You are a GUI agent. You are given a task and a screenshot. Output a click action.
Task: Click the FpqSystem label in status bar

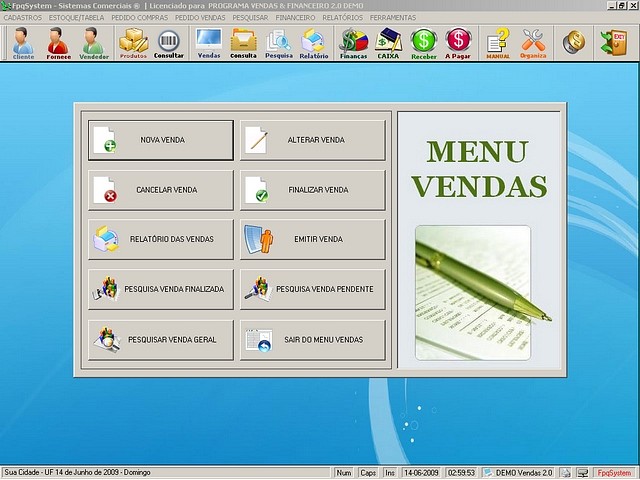613,472
